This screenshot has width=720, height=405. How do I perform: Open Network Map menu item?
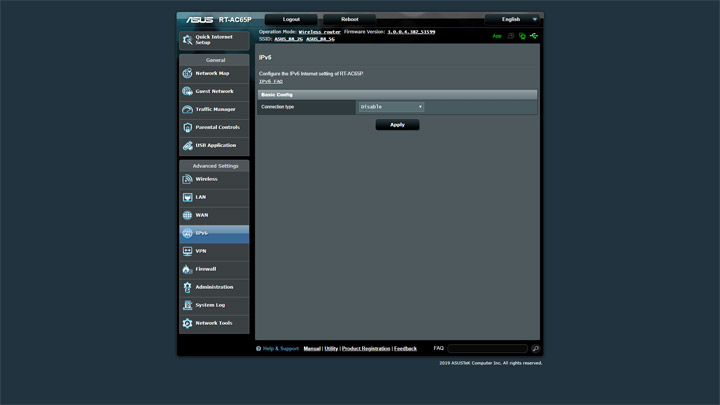coord(214,73)
